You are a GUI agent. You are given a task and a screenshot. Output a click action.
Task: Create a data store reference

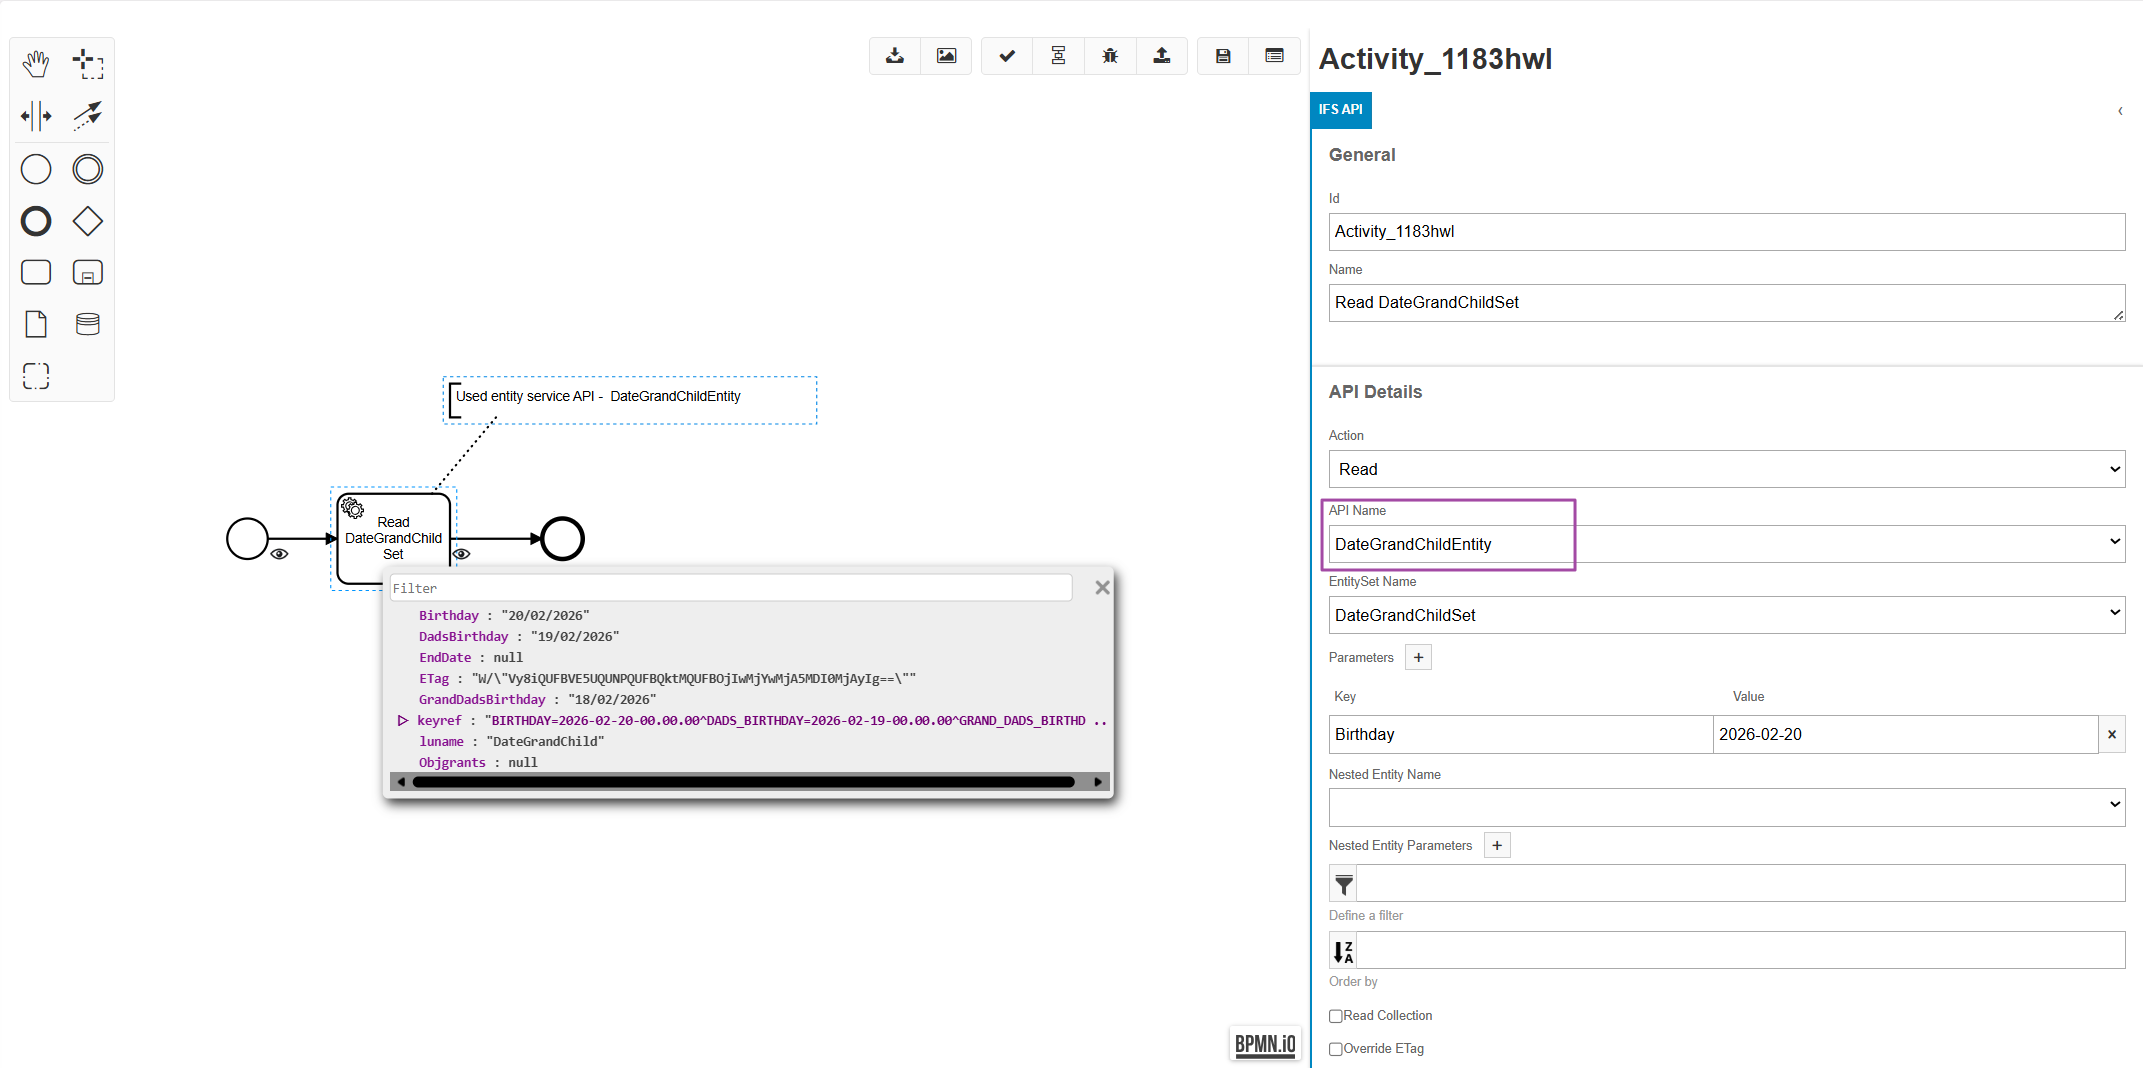tap(88, 324)
